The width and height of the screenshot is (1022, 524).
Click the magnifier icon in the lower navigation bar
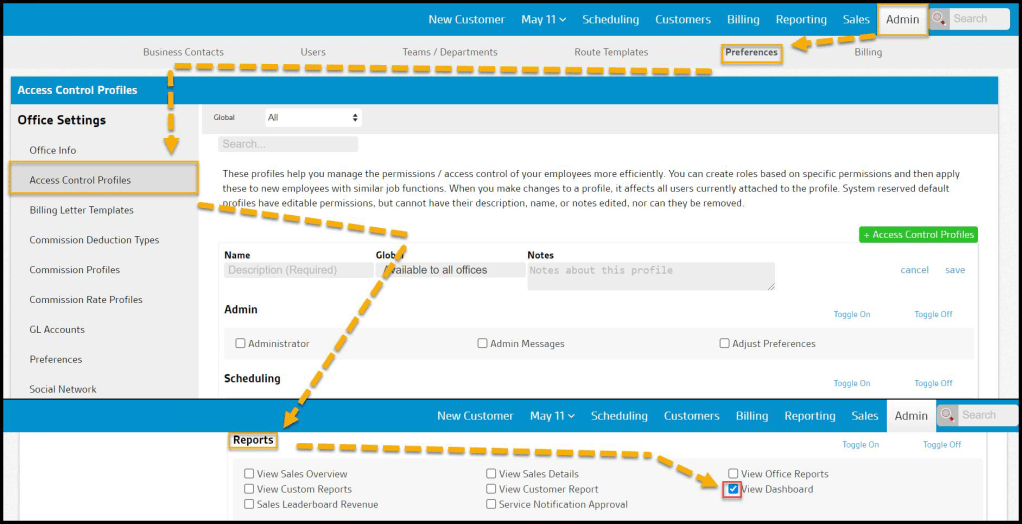pos(947,416)
